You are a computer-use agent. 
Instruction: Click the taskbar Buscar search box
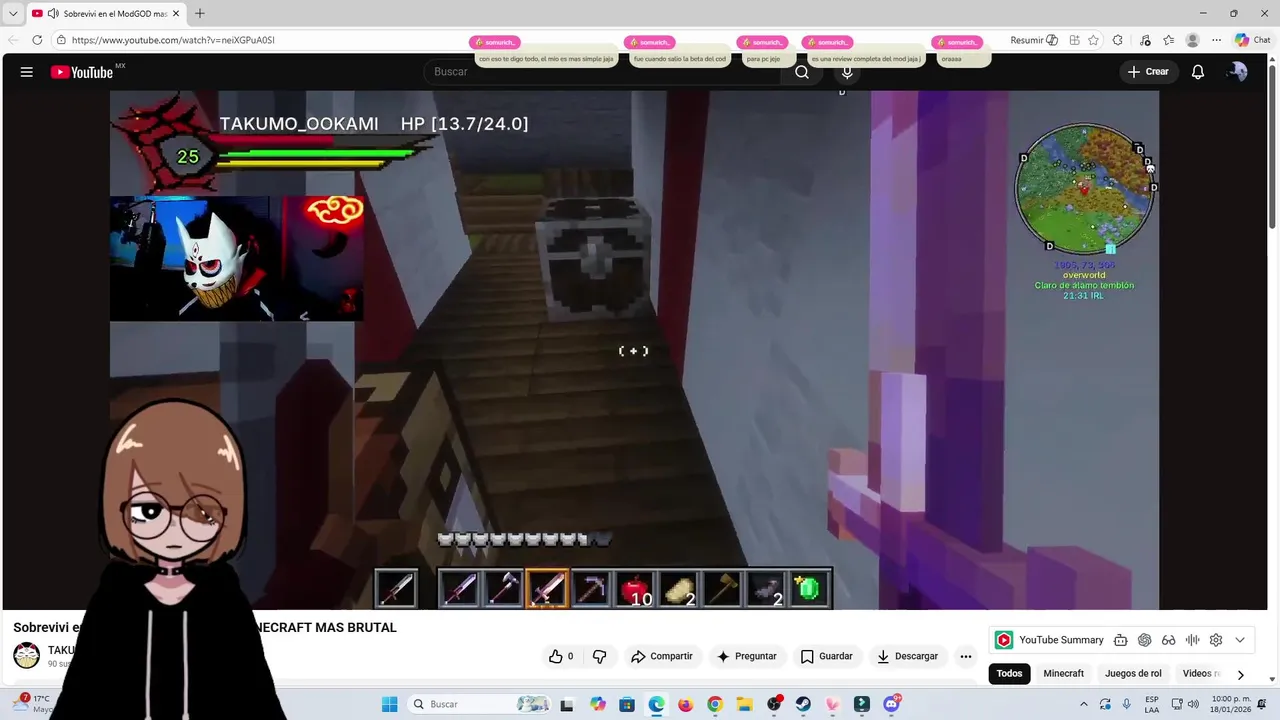point(480,704)
